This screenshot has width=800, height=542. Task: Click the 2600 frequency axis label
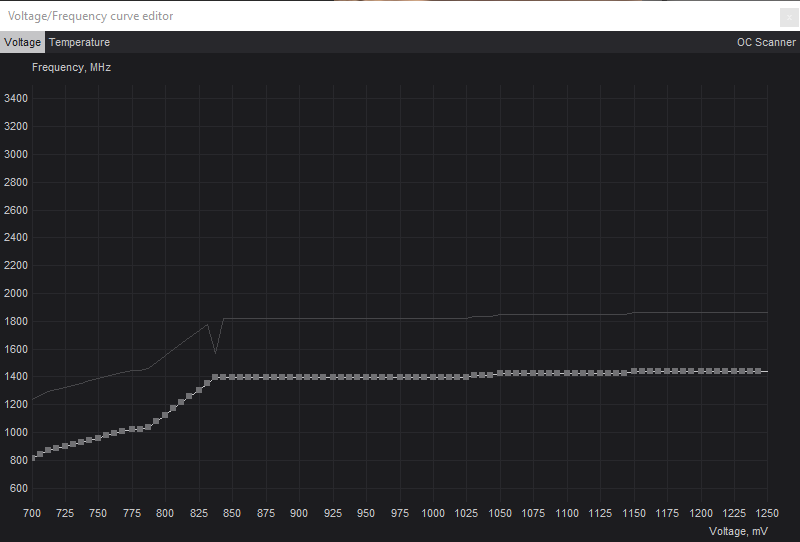(16, 210)
